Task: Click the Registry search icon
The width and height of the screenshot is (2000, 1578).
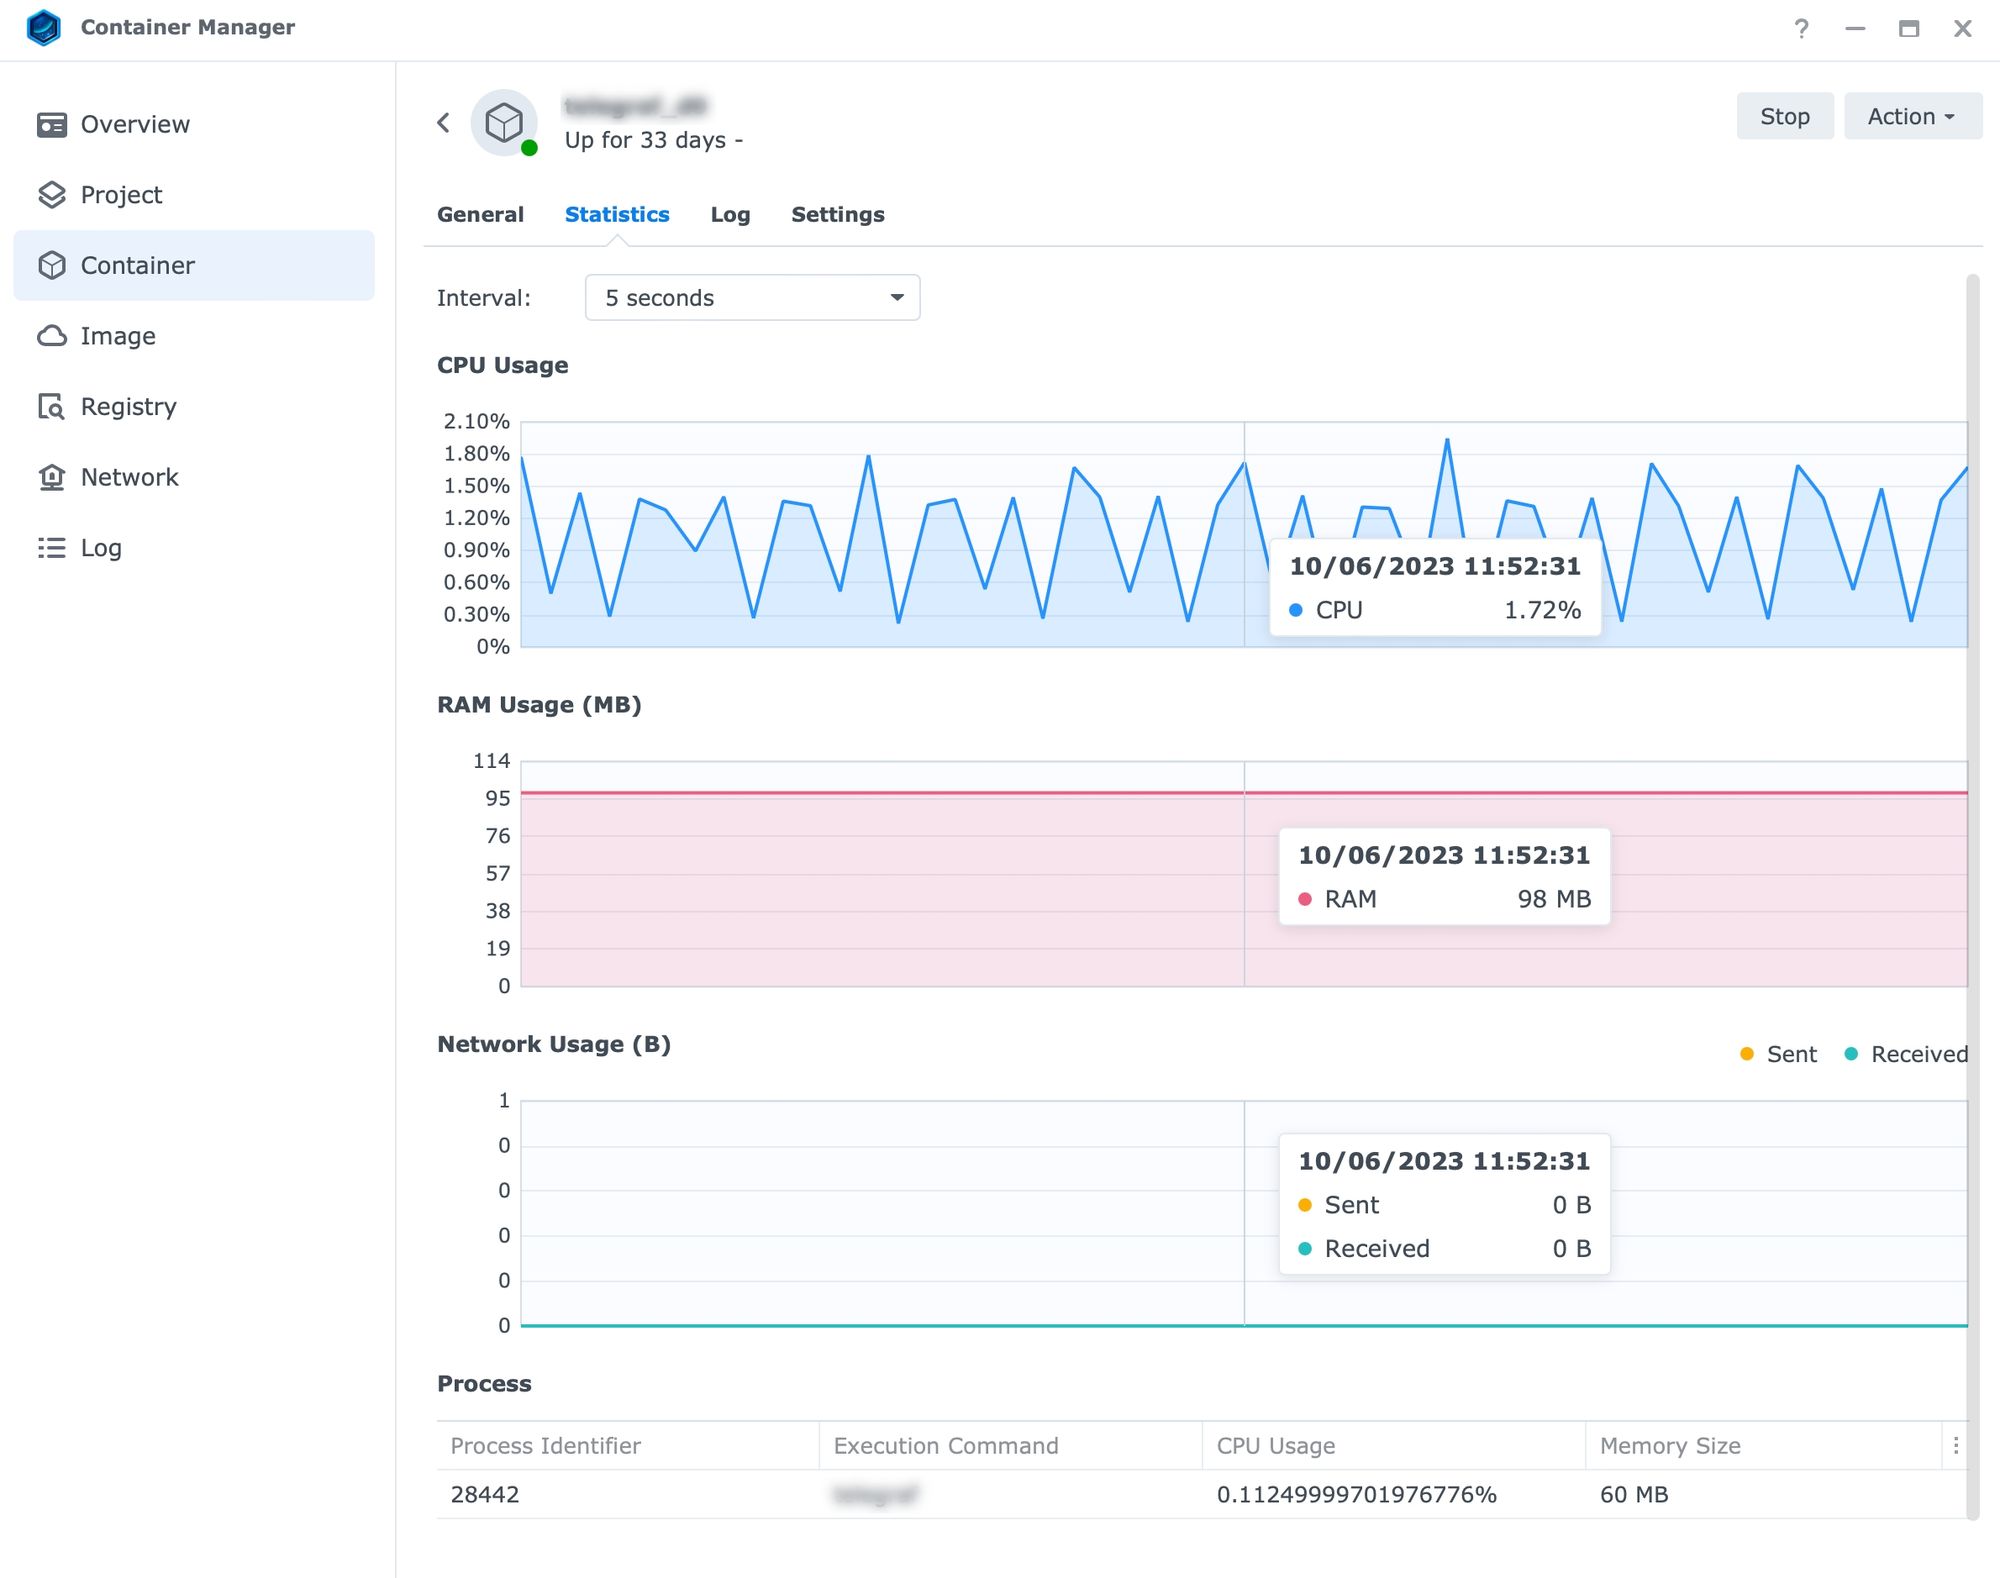Action: (x=51, y=407)
